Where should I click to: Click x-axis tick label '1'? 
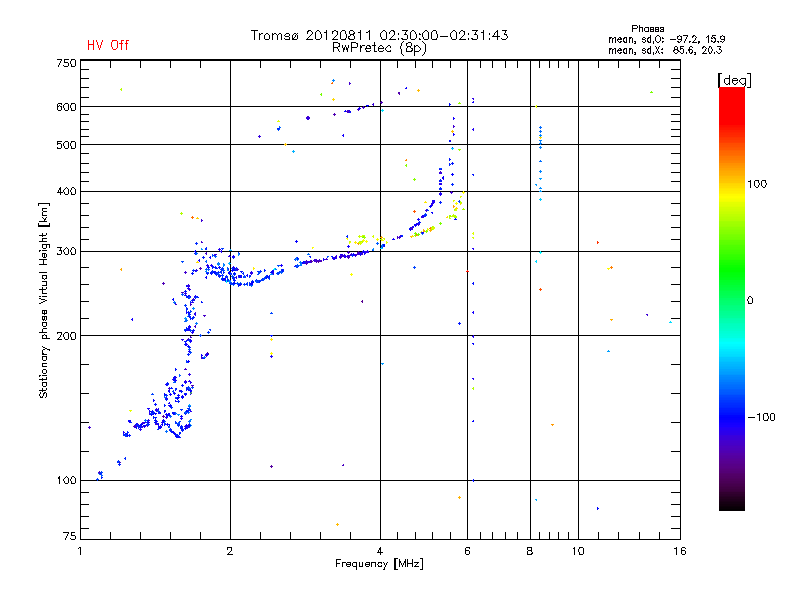click(x=80, y=551)
